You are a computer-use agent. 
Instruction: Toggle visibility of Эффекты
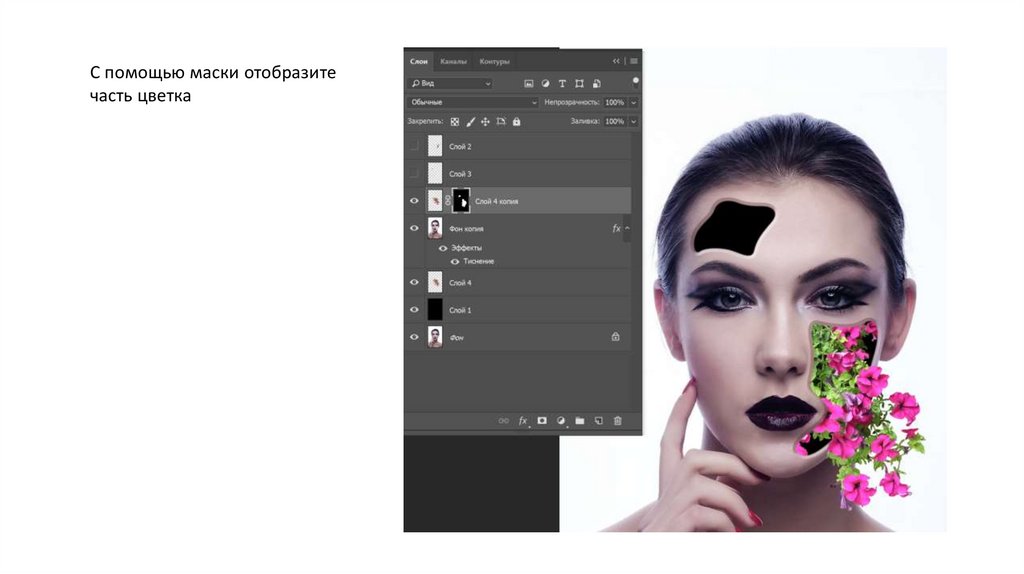pos(443,248)
